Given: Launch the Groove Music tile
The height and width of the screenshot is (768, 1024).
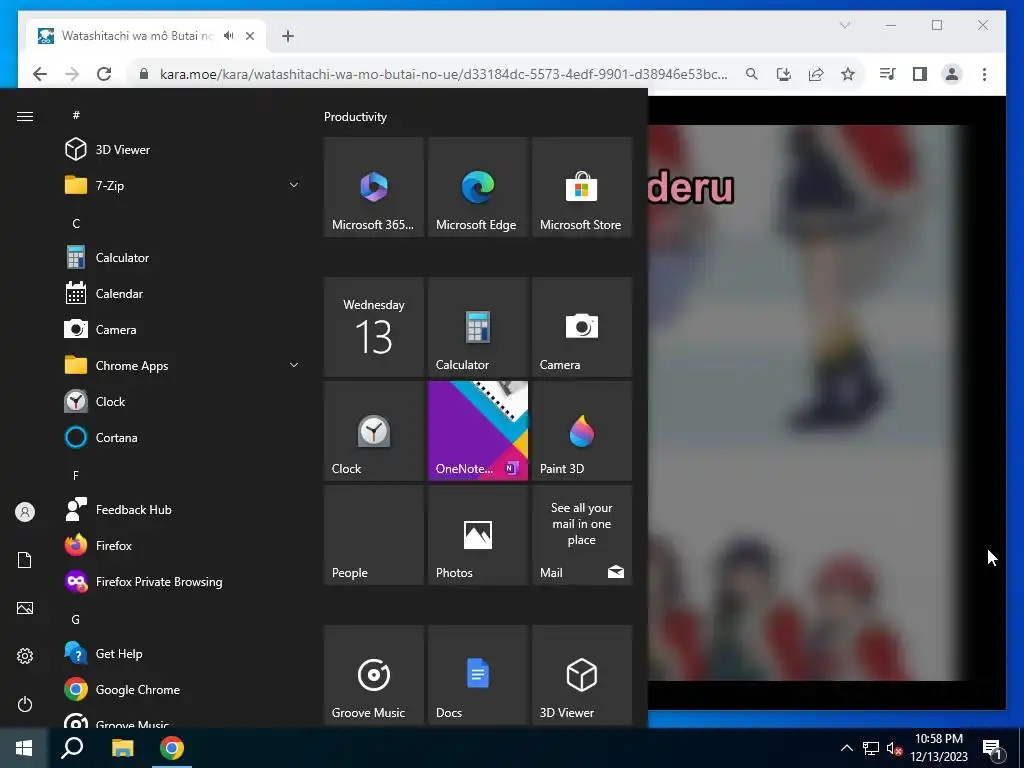Looking at the screenshot, I should pos(374,675).
